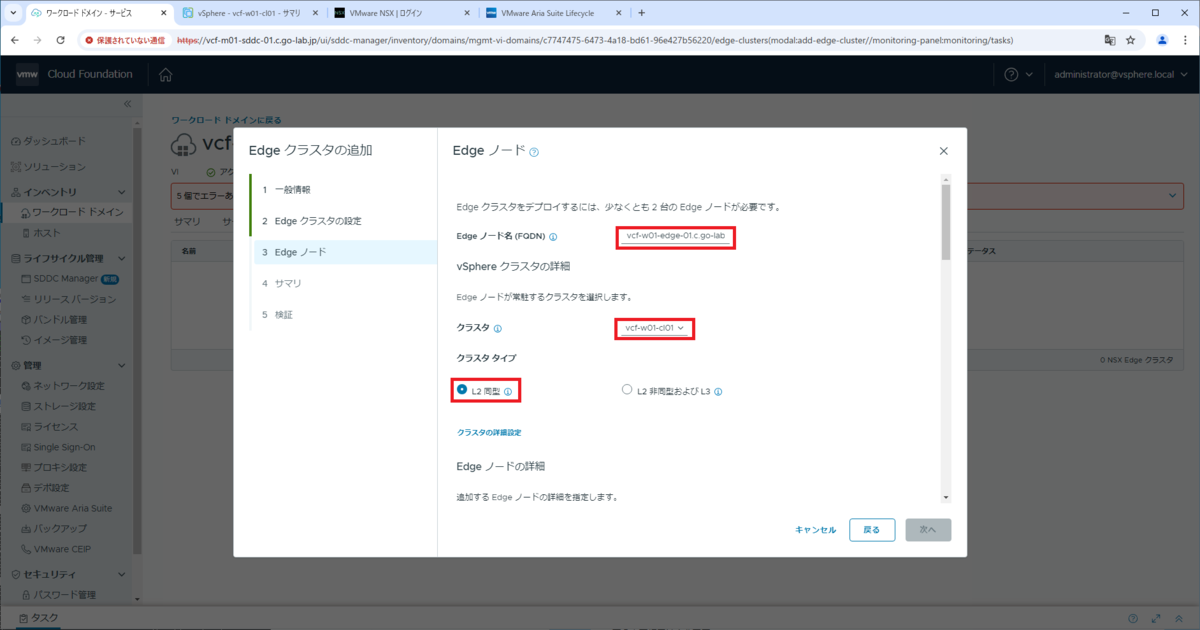Image resolution: width=1200 pixels, height=630 pixels.
Task: Select L2 非同型および L3 radio option
Action: point(627,390)
